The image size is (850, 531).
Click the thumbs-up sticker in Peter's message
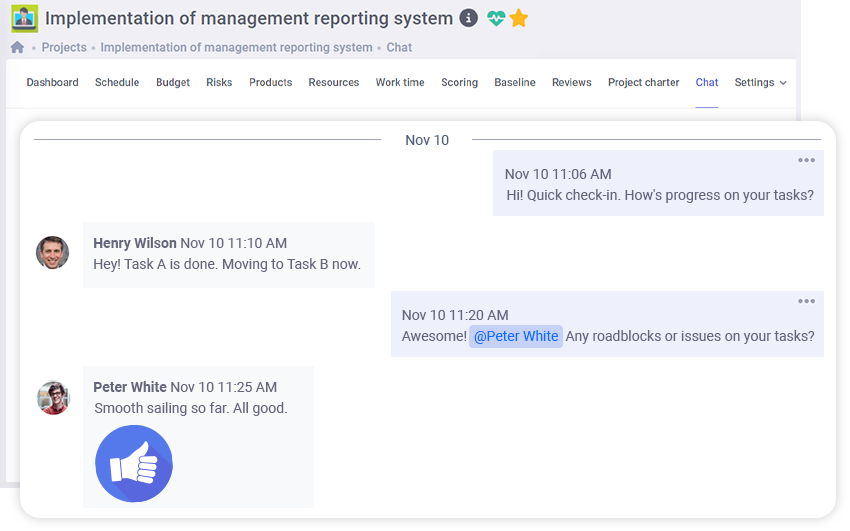[134, 464]
